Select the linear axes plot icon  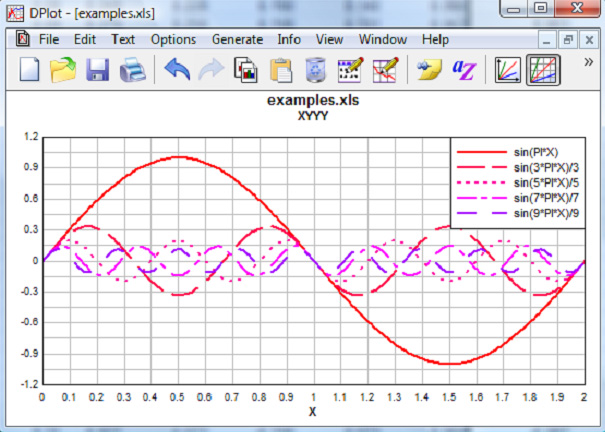508,70
